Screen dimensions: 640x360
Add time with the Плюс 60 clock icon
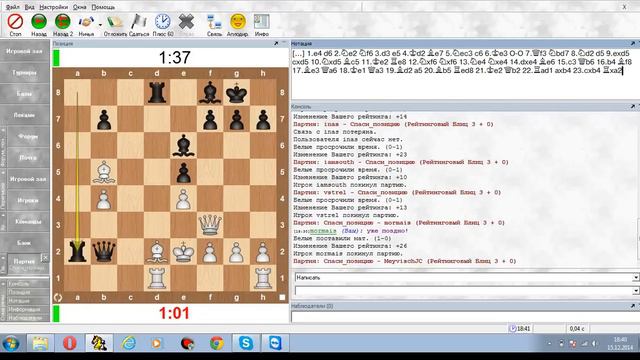pos(162,22)
